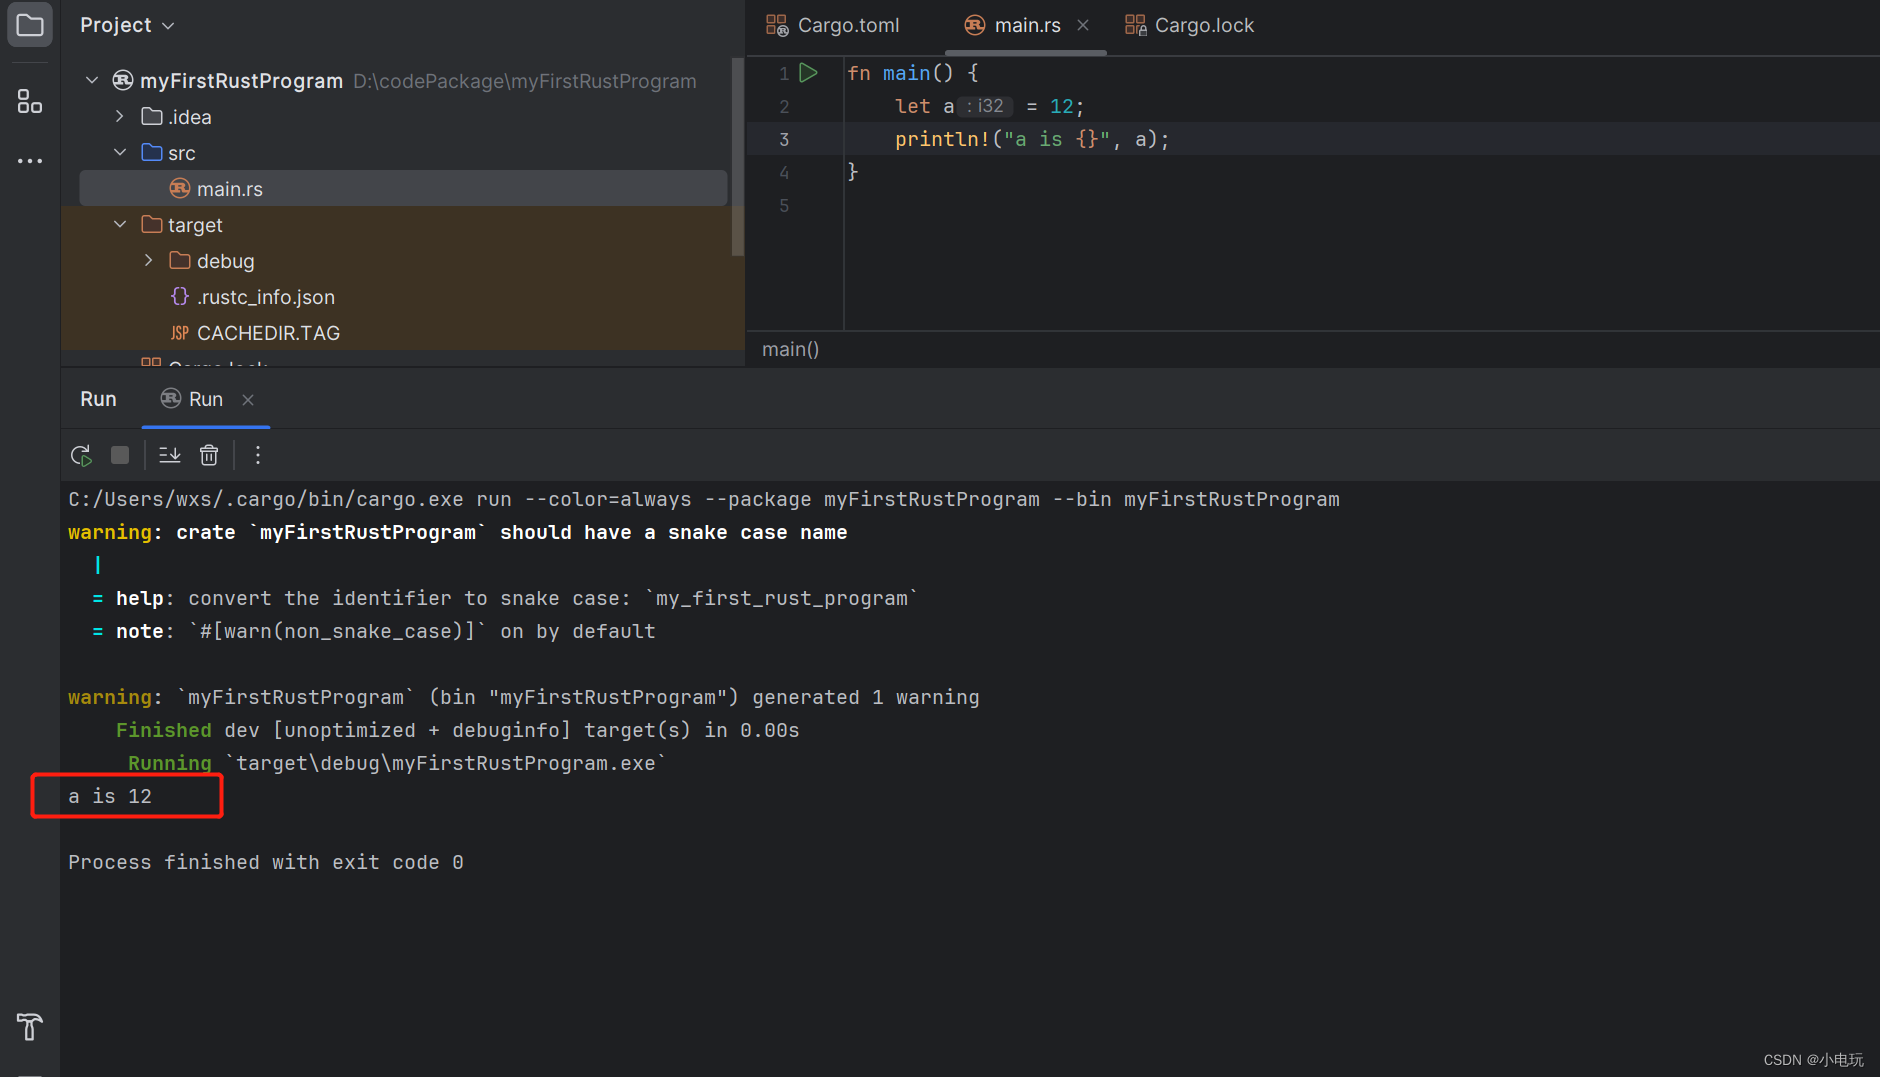Click the Finished dev build line
Image resolution: width=1880 pixels, height=1077 pixels.
tap(458, 730)
